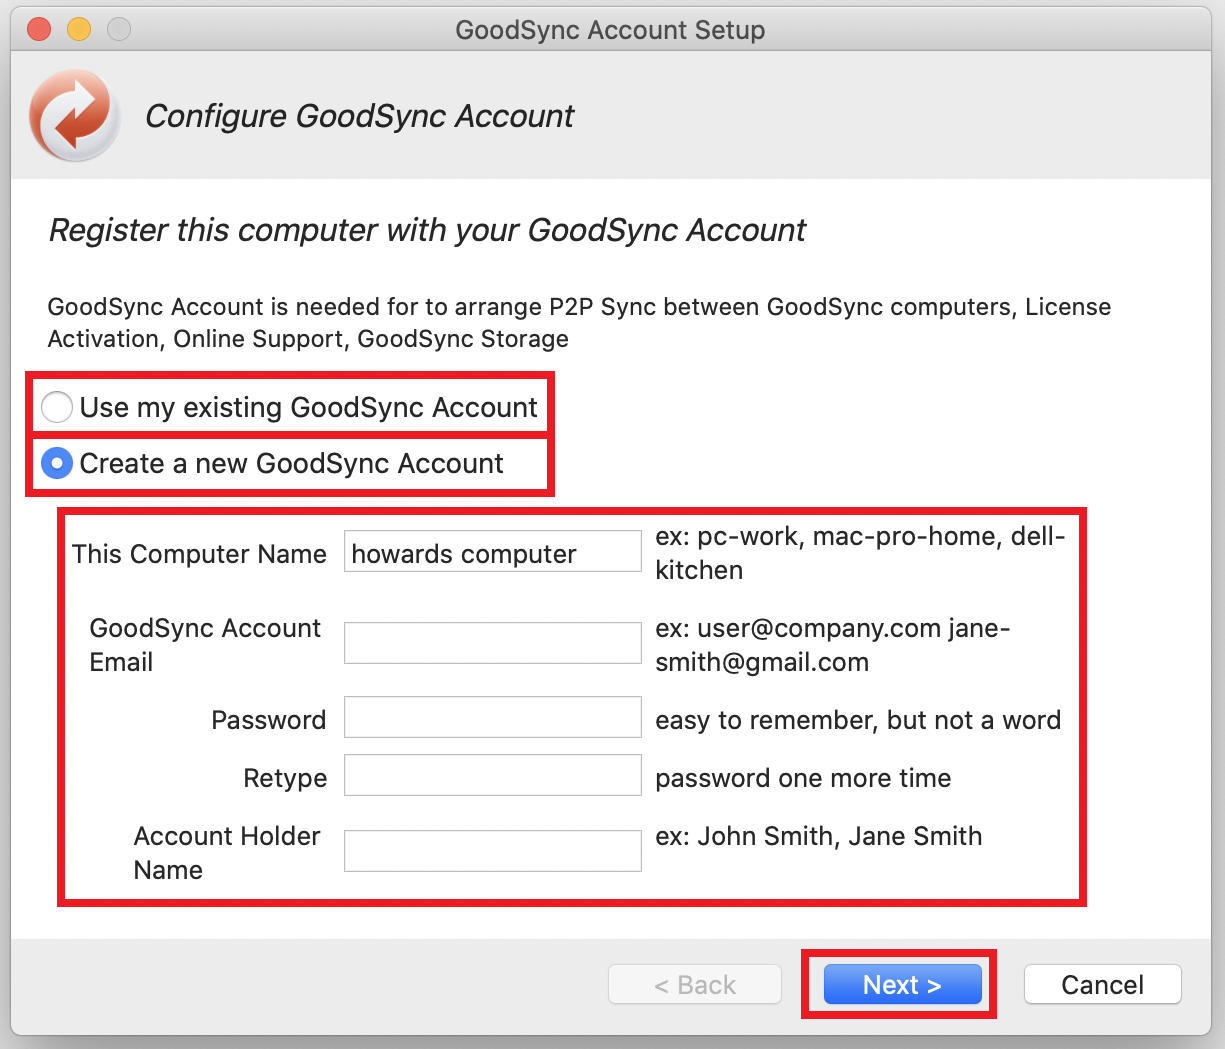Click the 'This Computer Name' label
The image size is (1225, 1049).
pos(199,554)
